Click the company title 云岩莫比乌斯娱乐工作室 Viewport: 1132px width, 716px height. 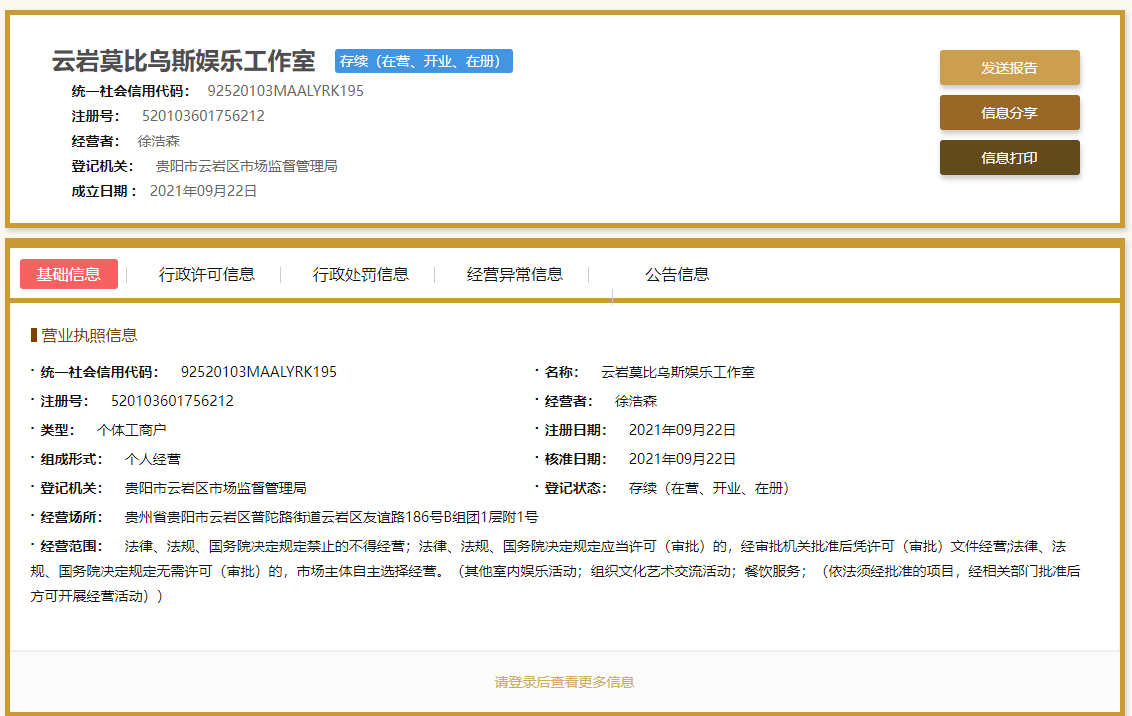[183, 61]
